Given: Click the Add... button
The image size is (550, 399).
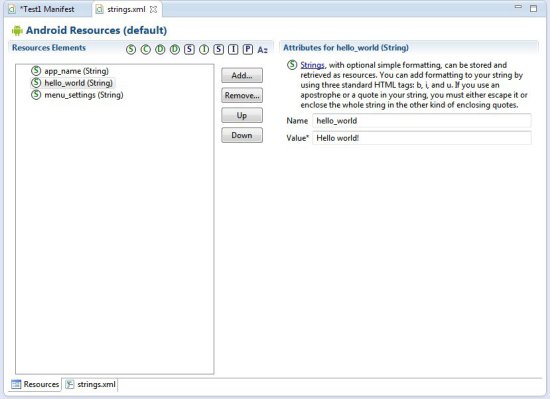Looking at the screenshot, I should click(x=242, y=75).
